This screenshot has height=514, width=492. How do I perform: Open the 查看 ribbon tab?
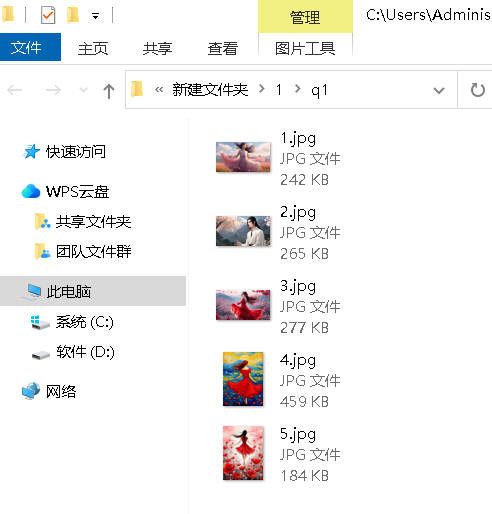pos(223,49)
